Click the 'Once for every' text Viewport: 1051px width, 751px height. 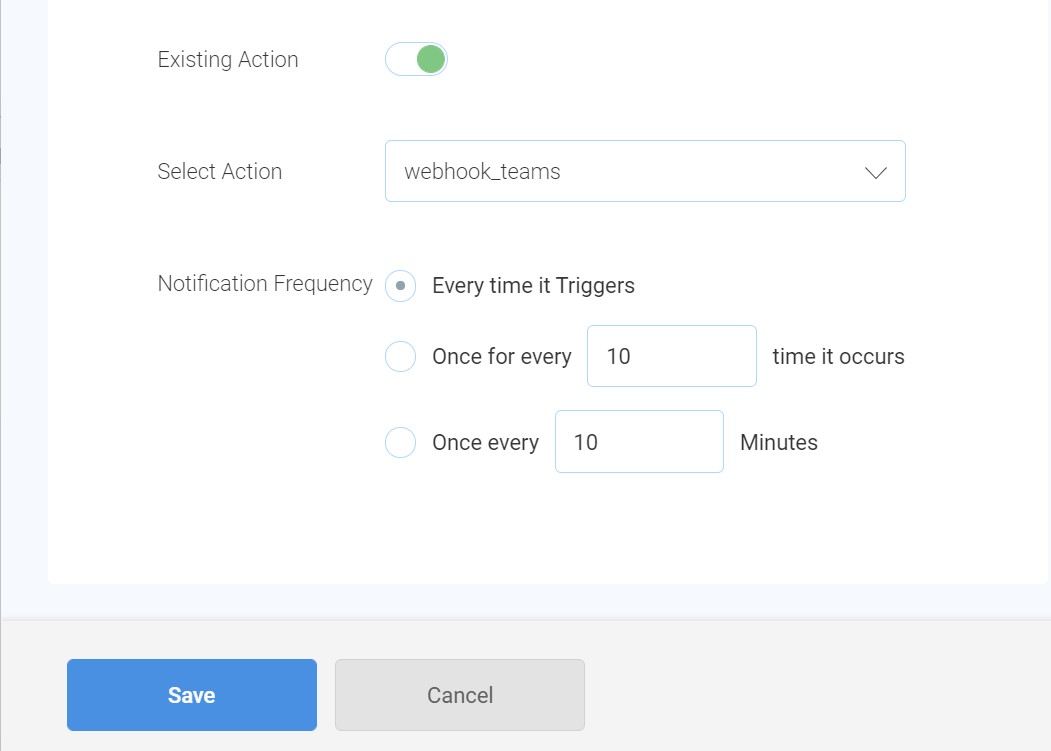(502, 357)
